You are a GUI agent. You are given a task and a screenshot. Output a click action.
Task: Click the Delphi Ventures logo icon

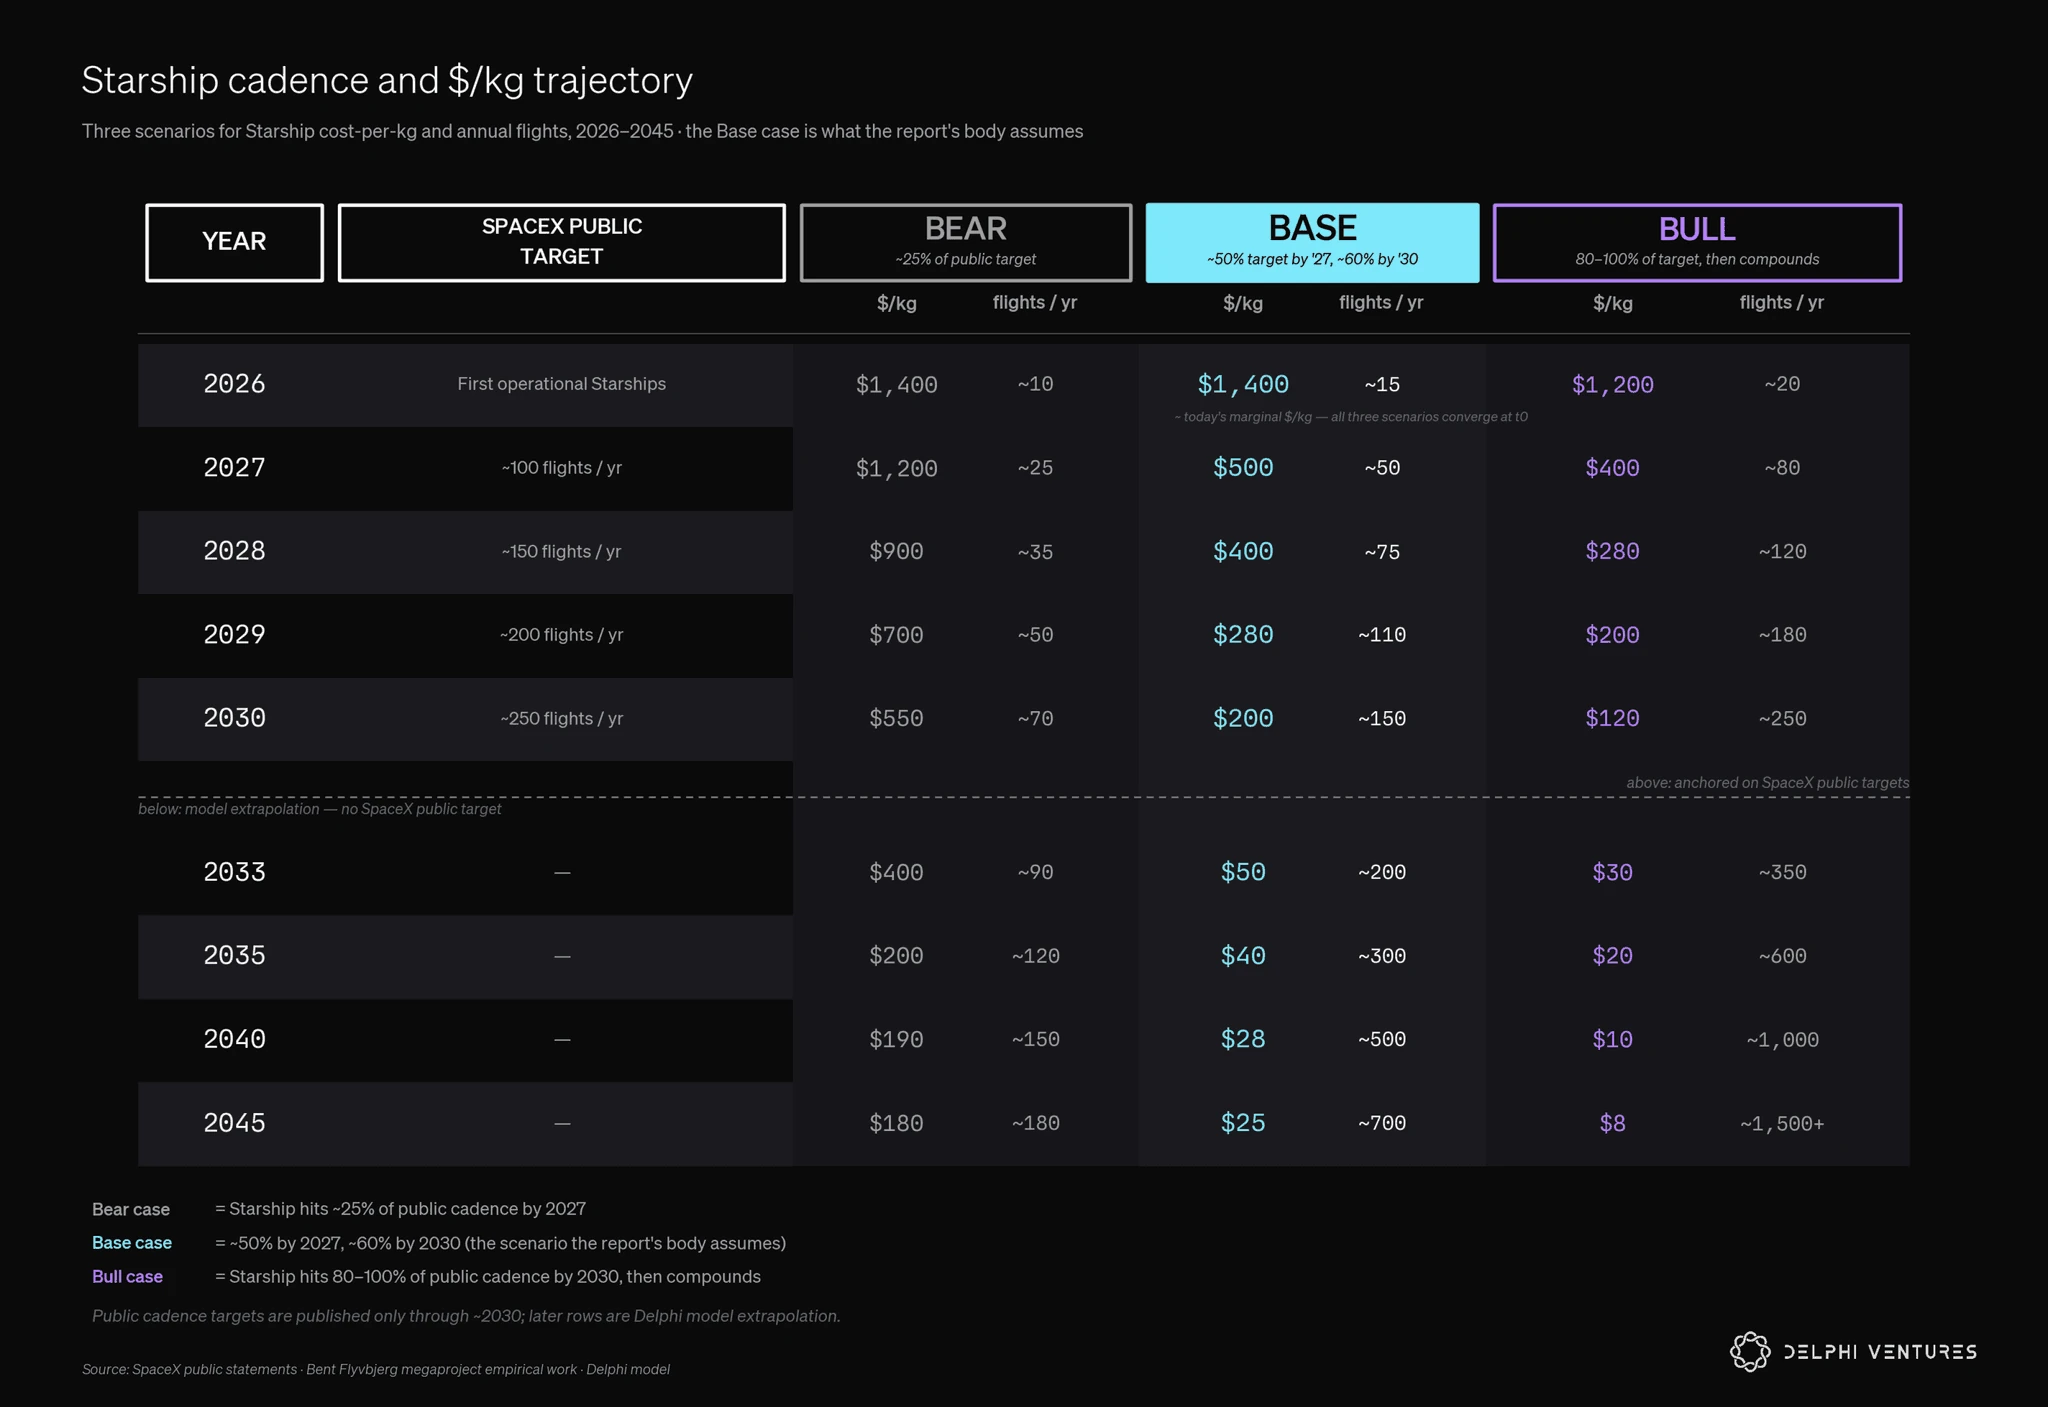click(1750, 1352)
